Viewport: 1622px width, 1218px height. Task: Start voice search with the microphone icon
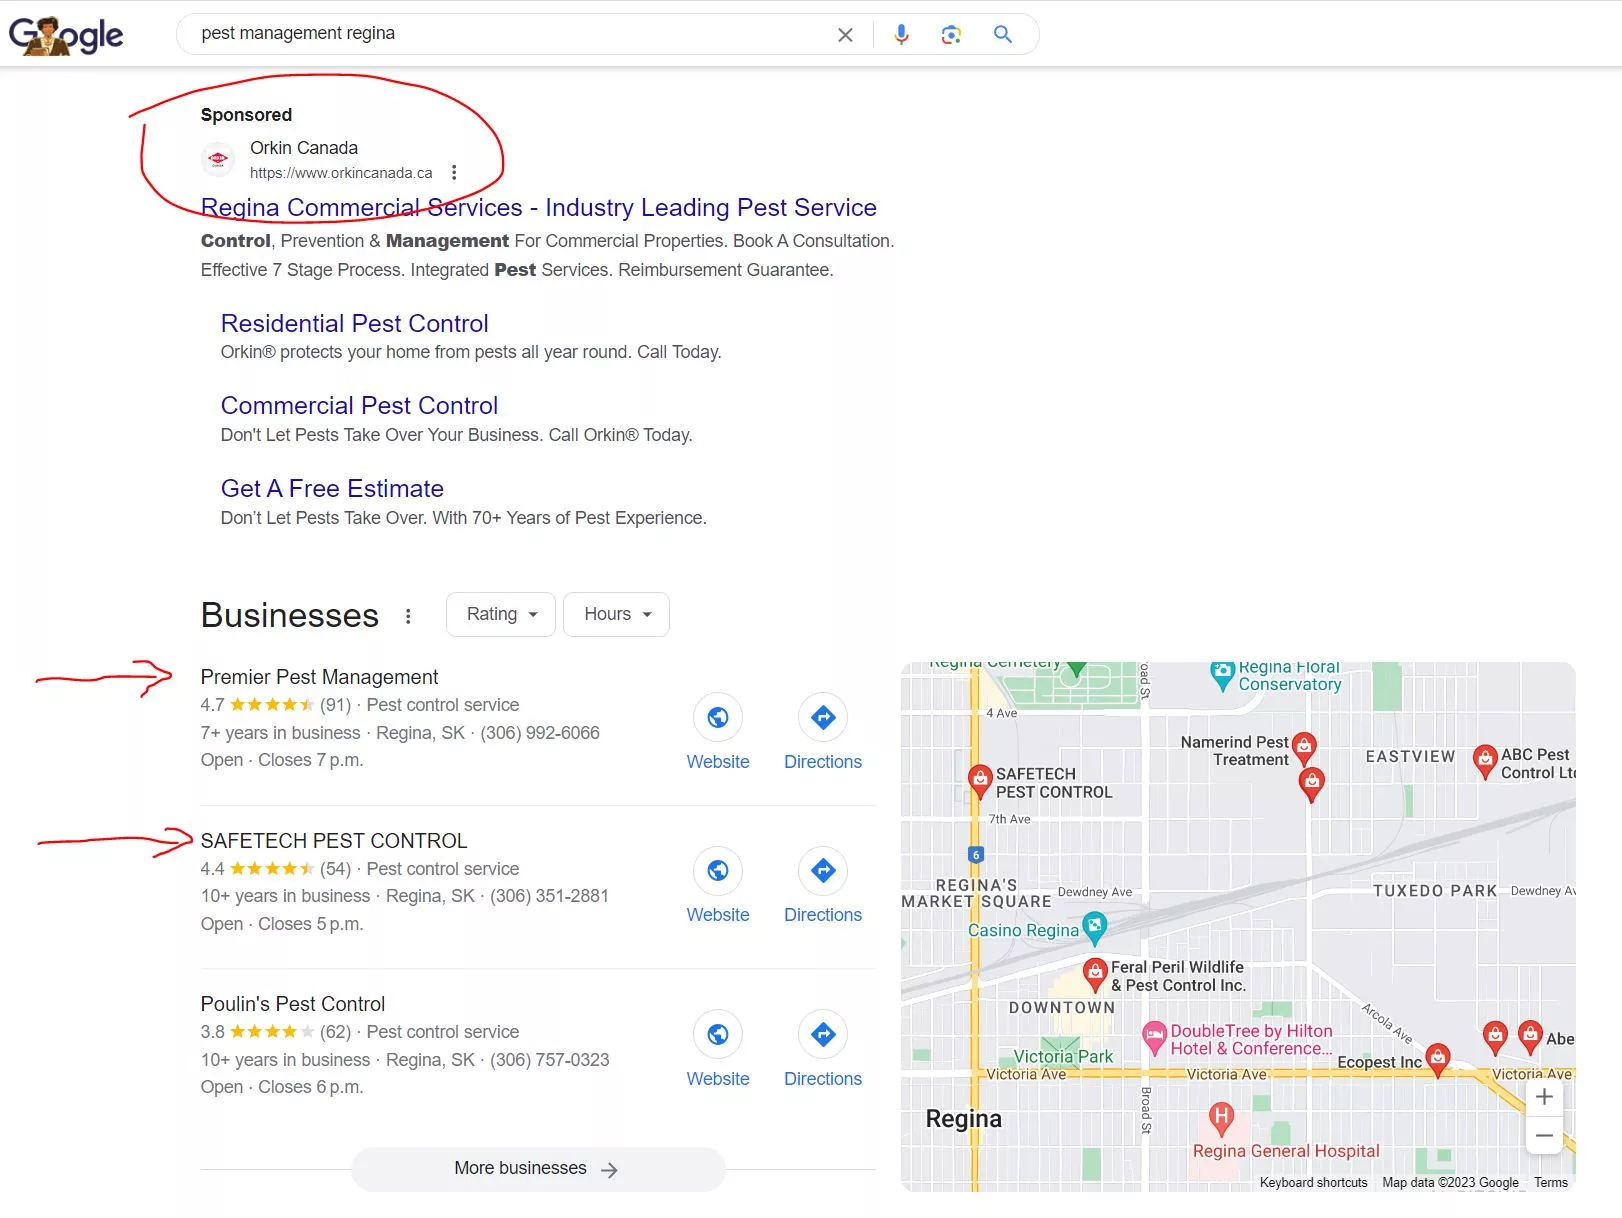point(901,34)
